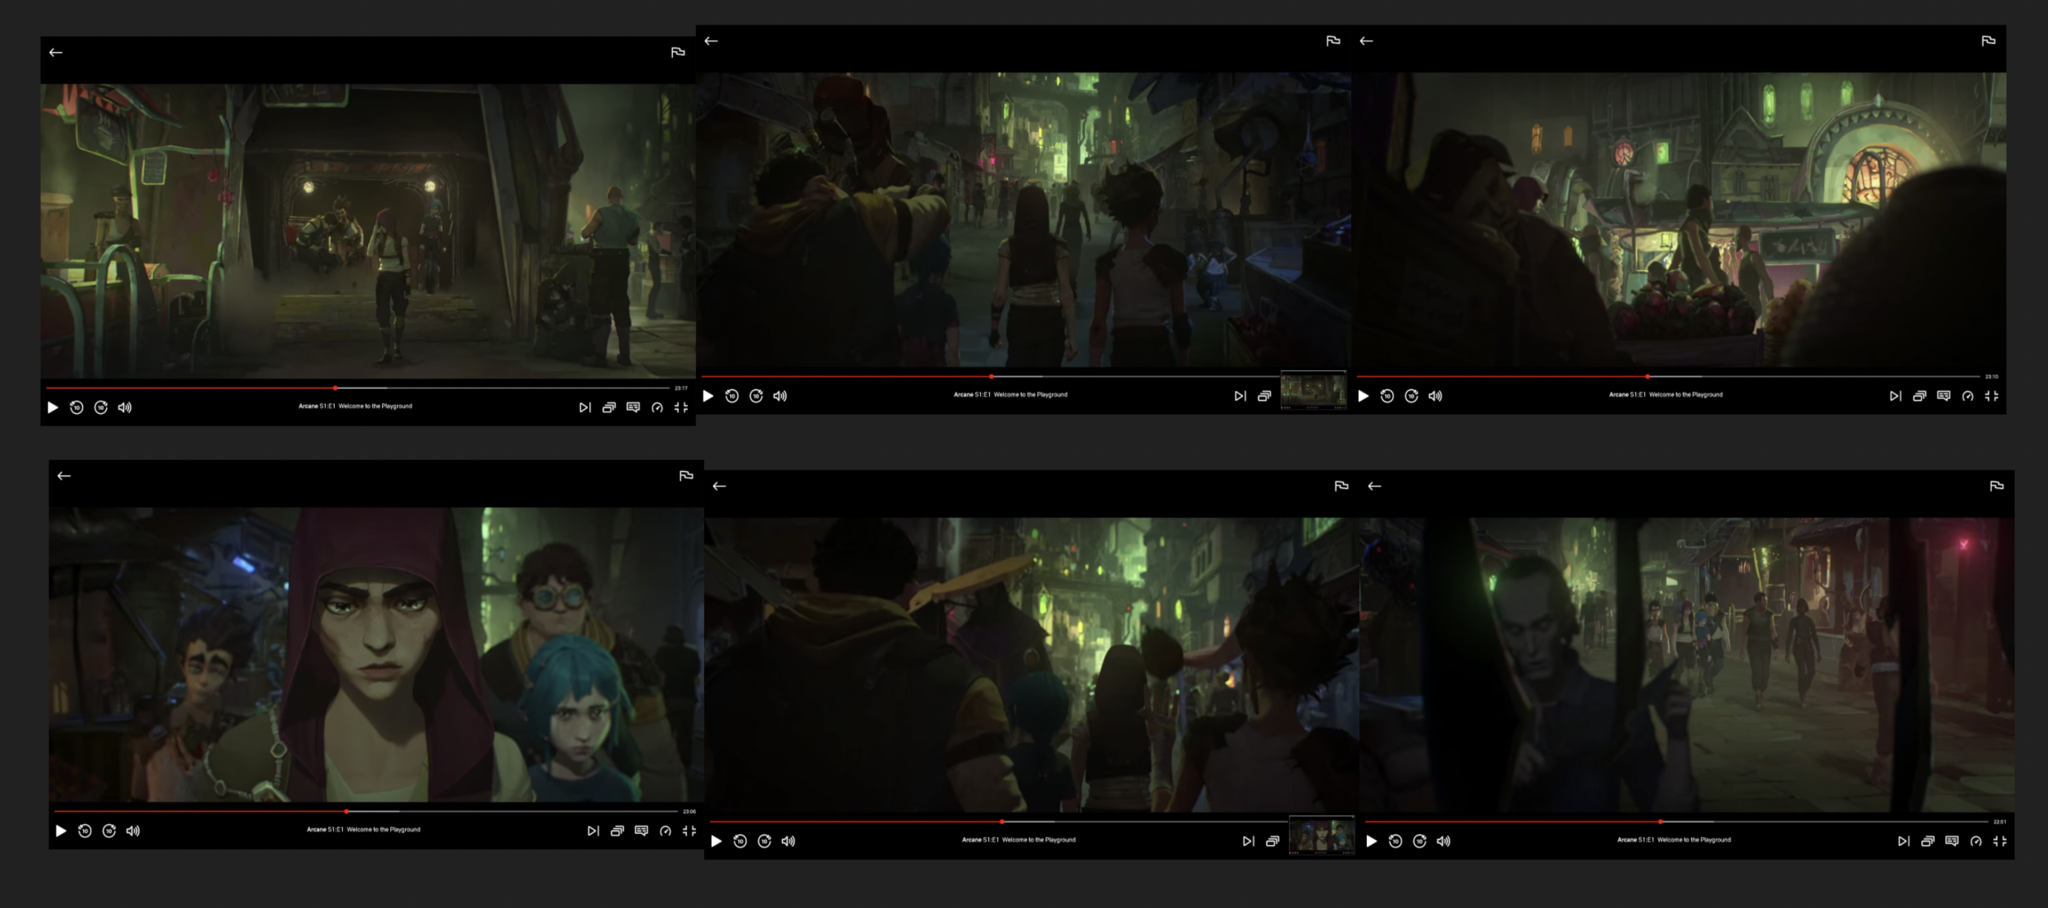The height and width of the screenshot is (908, 2048).
Task: Click the preview thumbnail showing the hooded woman and kids
Action: pos(1321,836)
